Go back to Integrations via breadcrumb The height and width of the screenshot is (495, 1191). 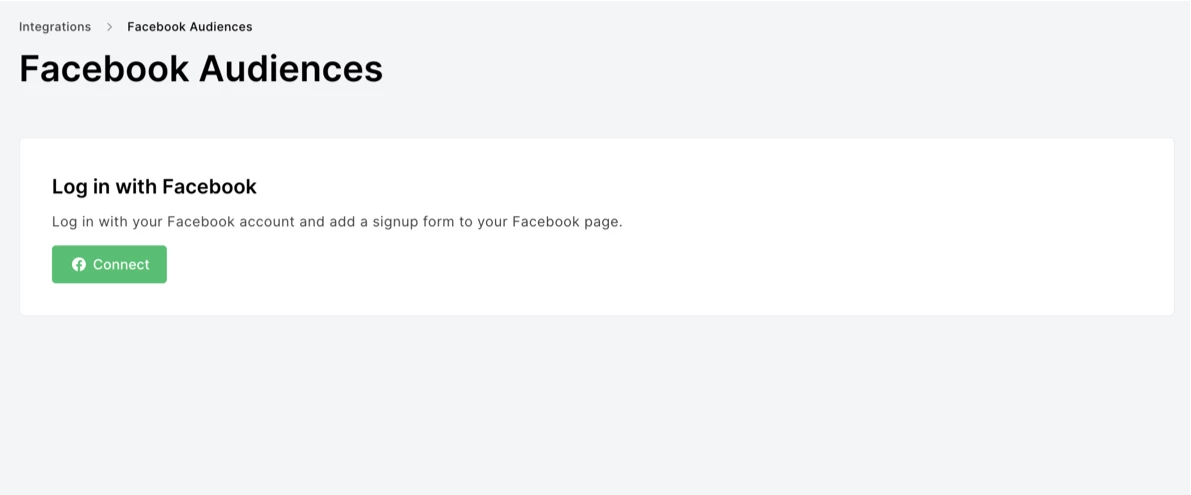point(55,27)
